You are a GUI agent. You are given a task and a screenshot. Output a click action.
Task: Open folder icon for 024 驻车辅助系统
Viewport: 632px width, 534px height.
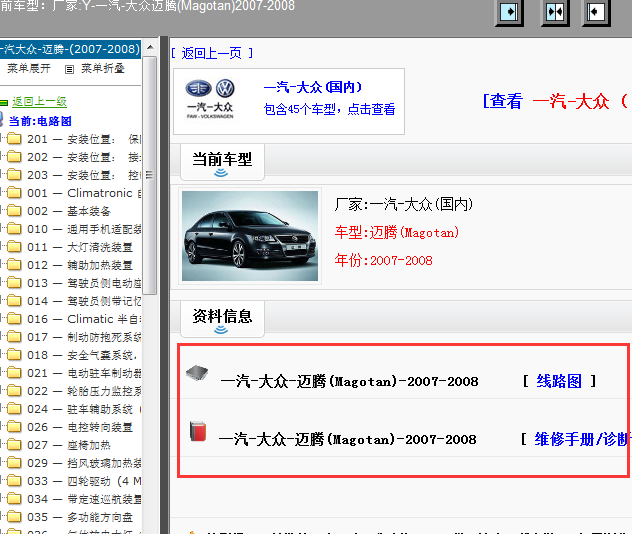point(14,409)
